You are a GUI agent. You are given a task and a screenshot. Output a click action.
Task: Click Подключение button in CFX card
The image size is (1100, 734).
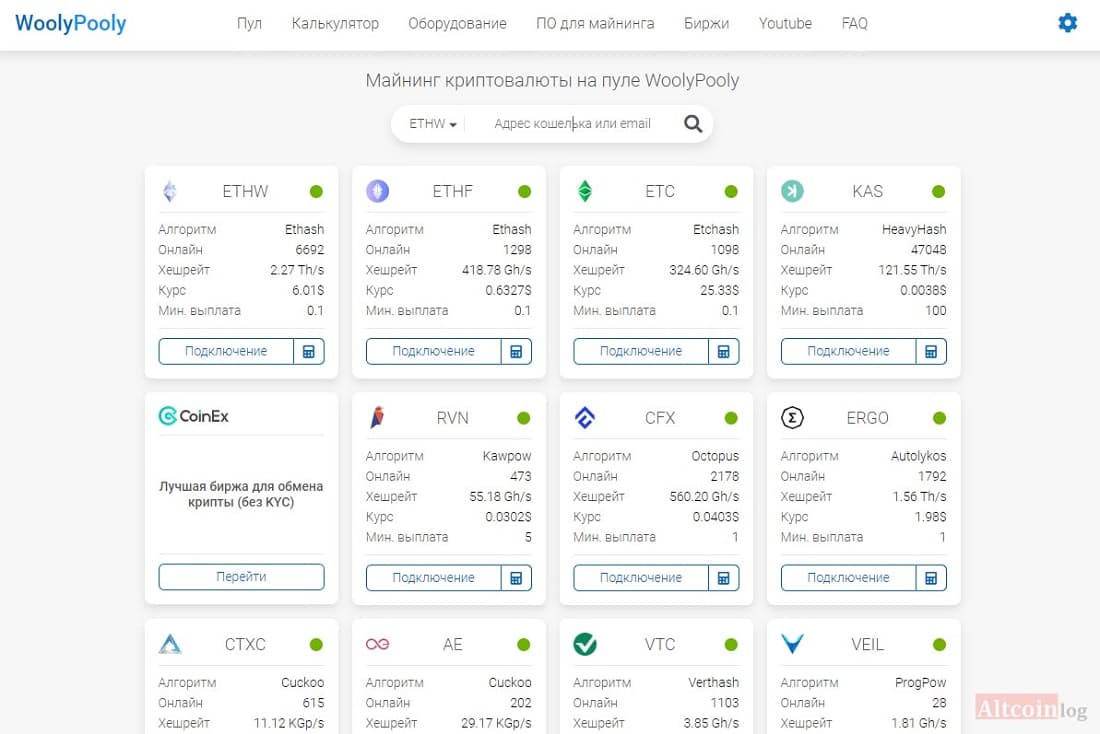click(x=640, y=578)
